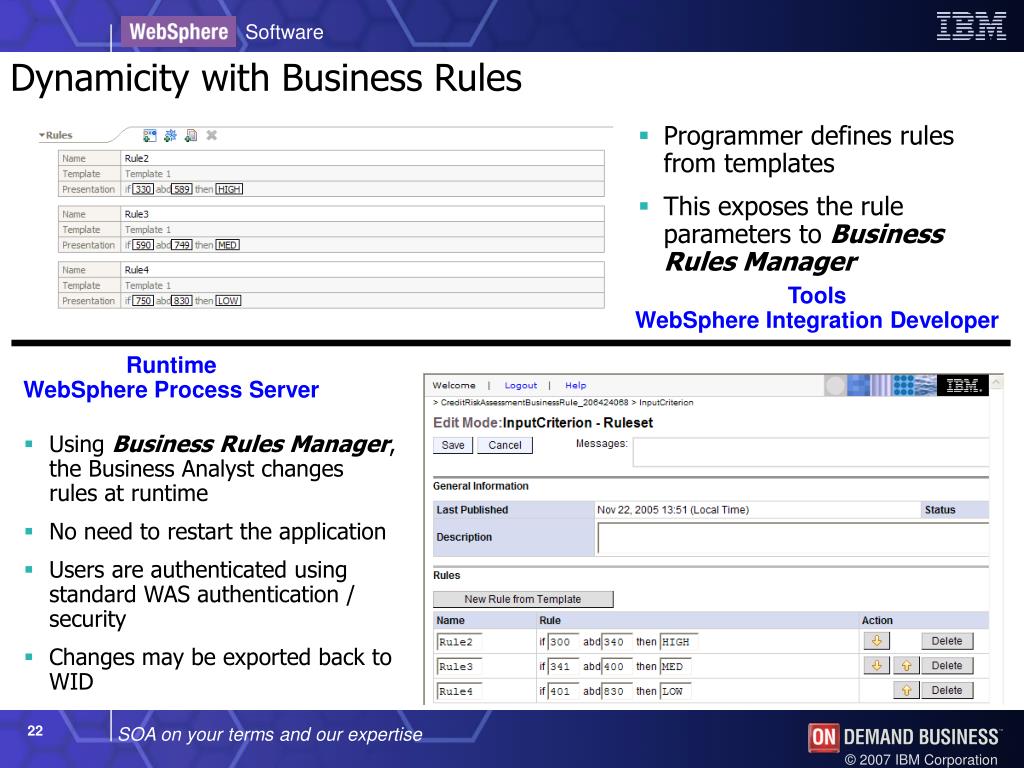Image resolution: width=1024 pixels, height=768 pixels.
Task: Collapse the Rules section triangle
Action: (42, 135)
